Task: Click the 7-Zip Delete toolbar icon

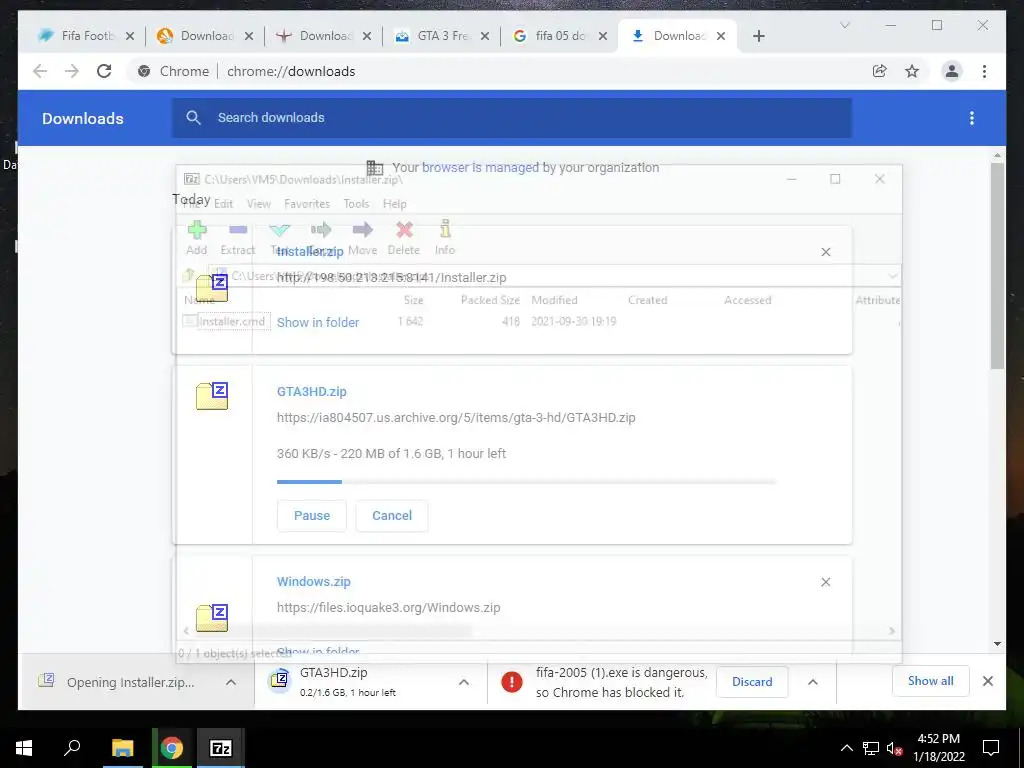Action: pyautogui.click(x=404, y=229)
